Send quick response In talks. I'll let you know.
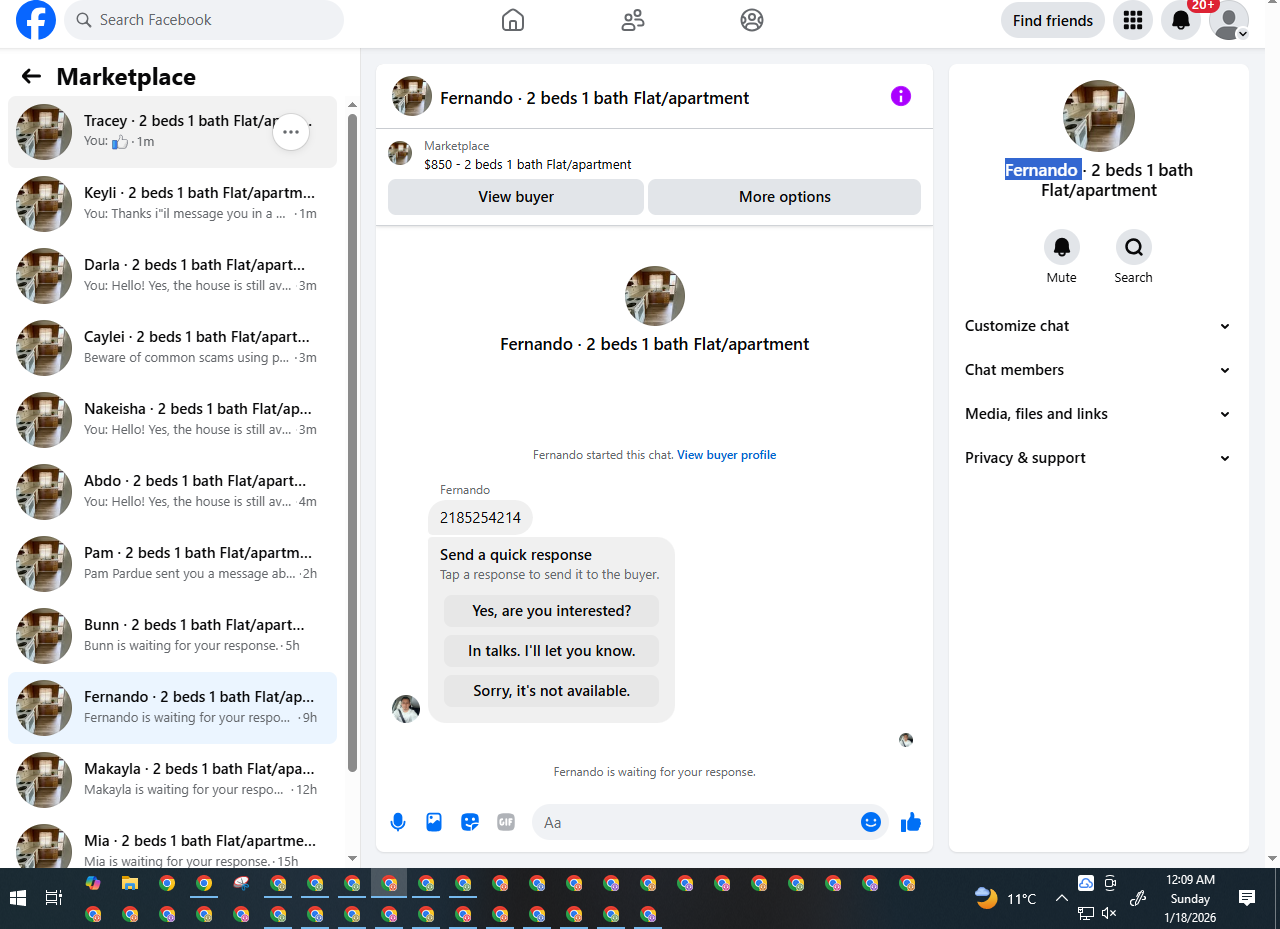The image size is (1280, 929). pyautogui.click(x=552, y=651)
